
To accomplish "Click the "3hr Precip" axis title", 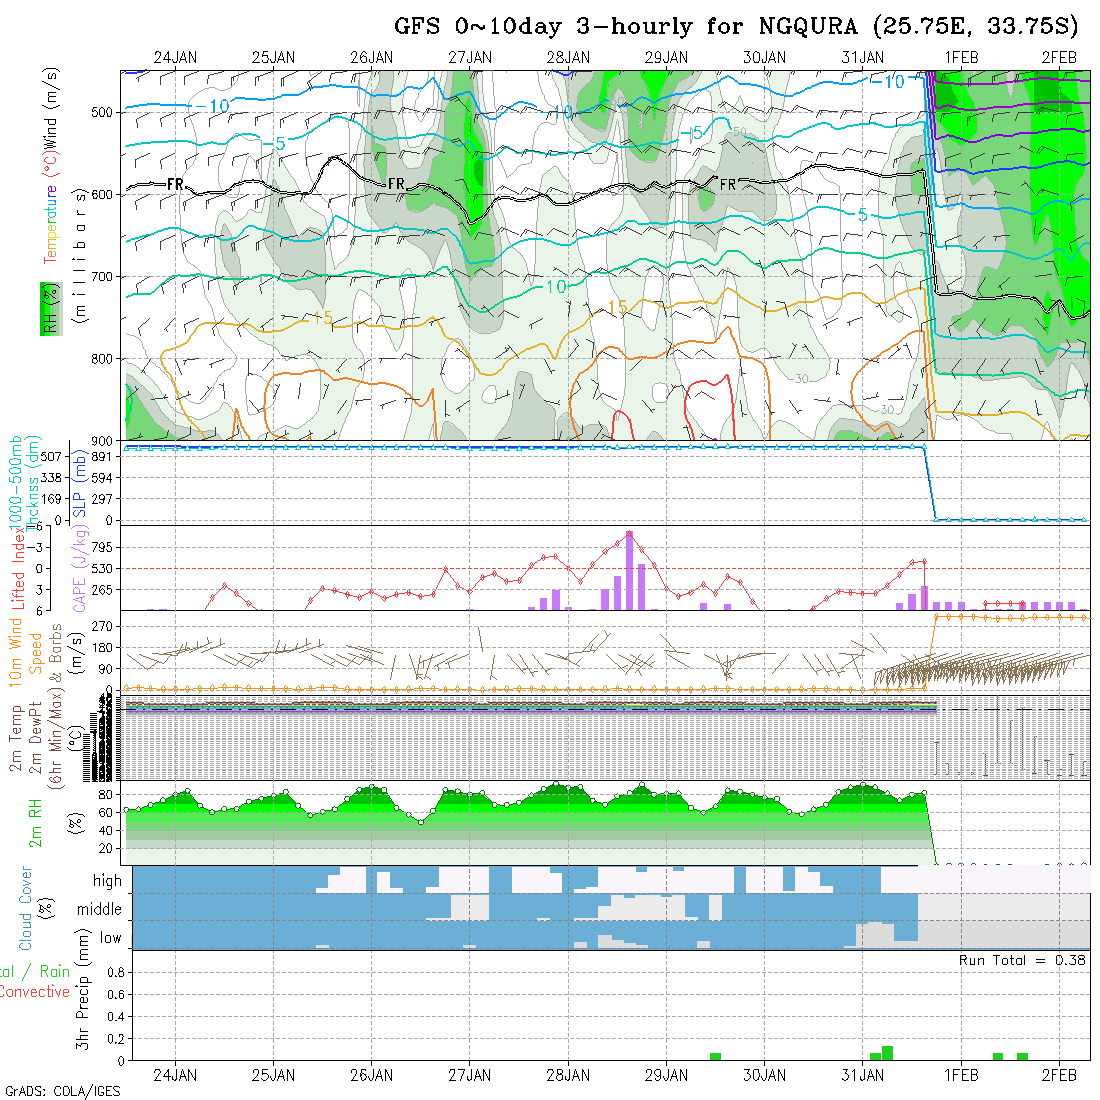I will coord(83,1007).
